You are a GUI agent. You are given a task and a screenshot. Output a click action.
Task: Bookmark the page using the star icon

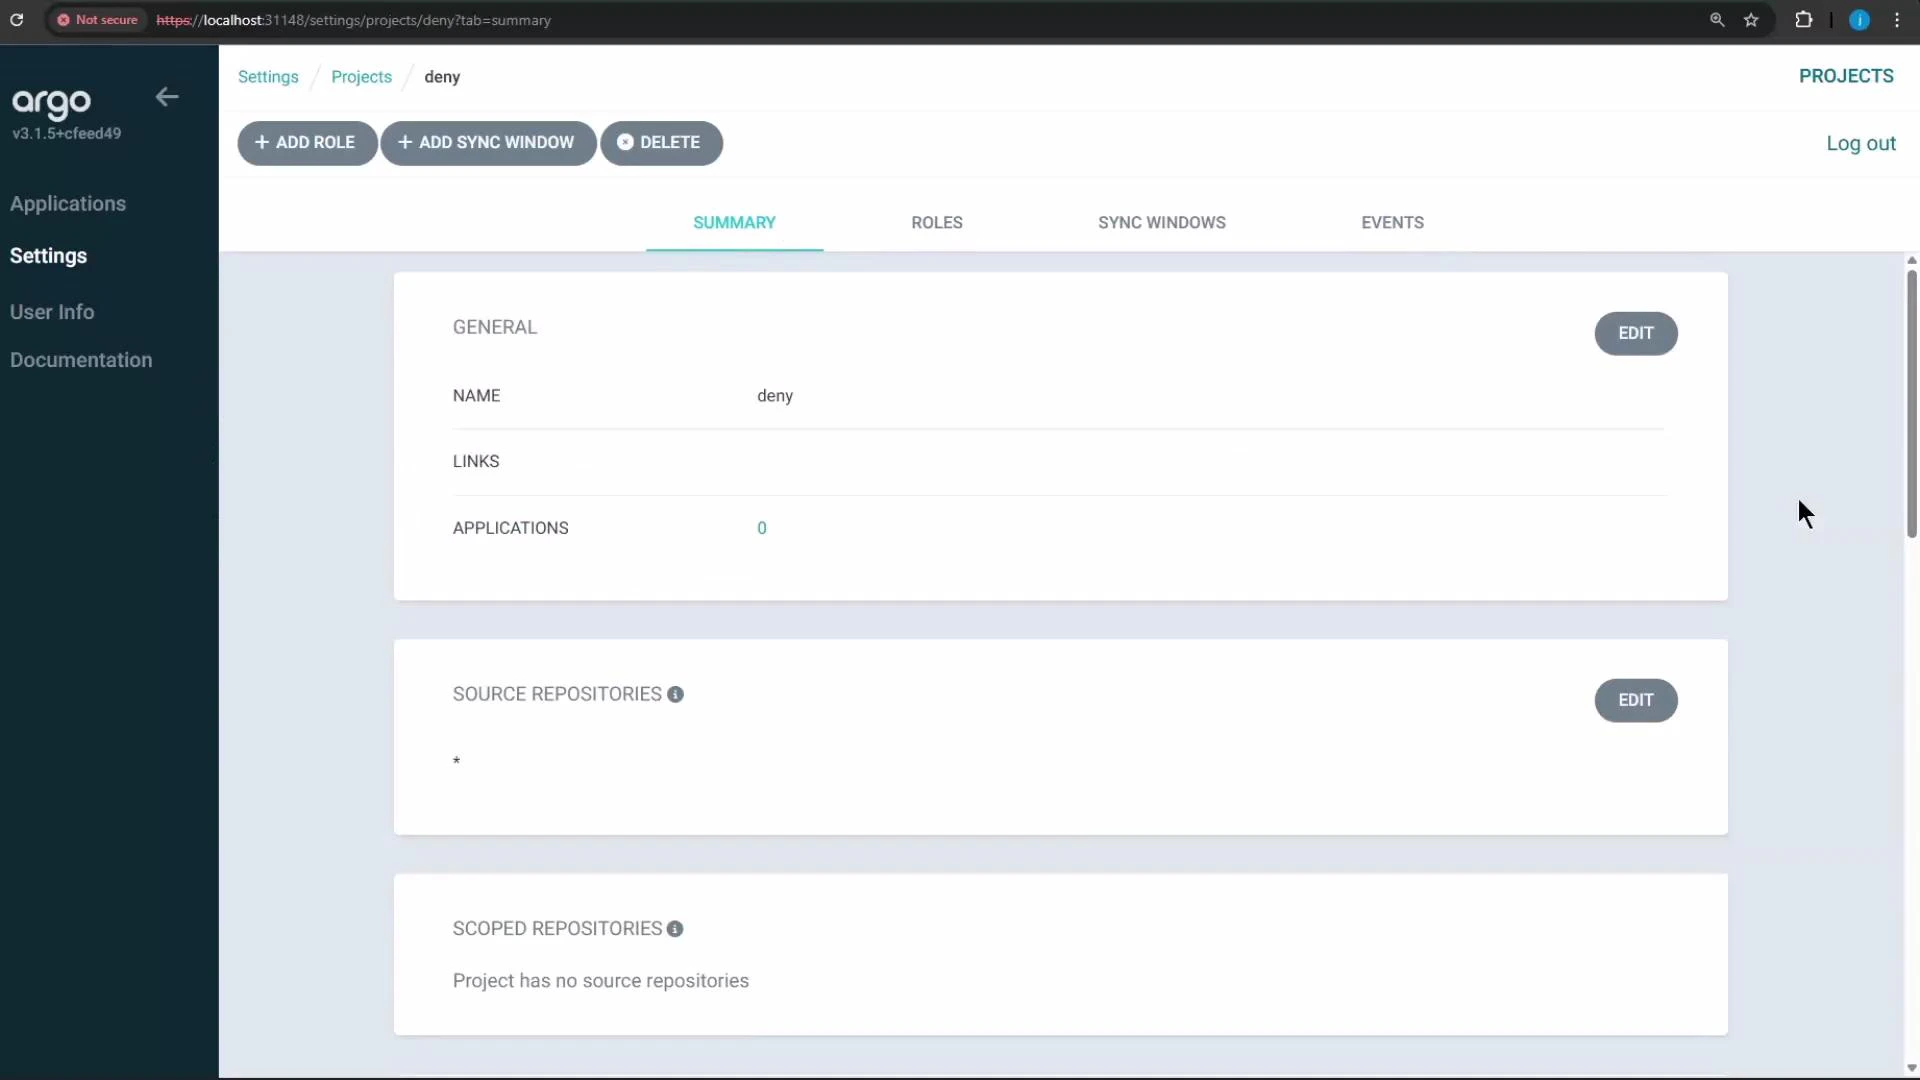tap(1751, 20)
